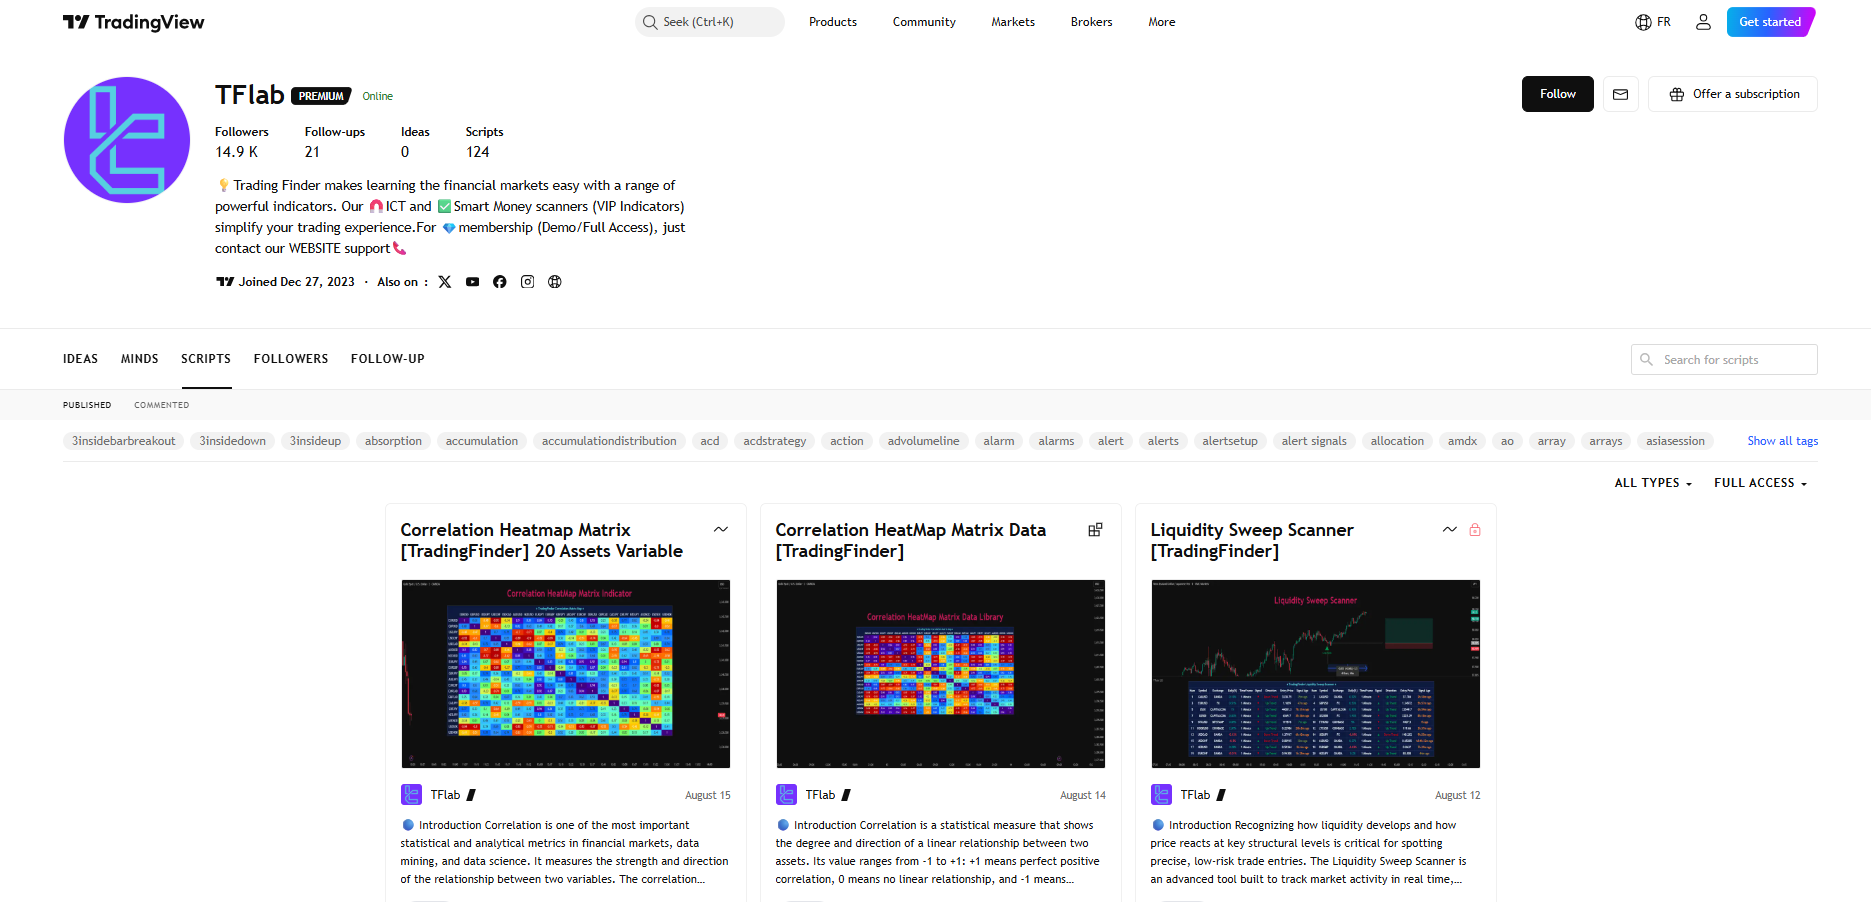
Task: Click indicator type icon on Correlation Heatmap Matrix card
Action: tap(721, 530)
